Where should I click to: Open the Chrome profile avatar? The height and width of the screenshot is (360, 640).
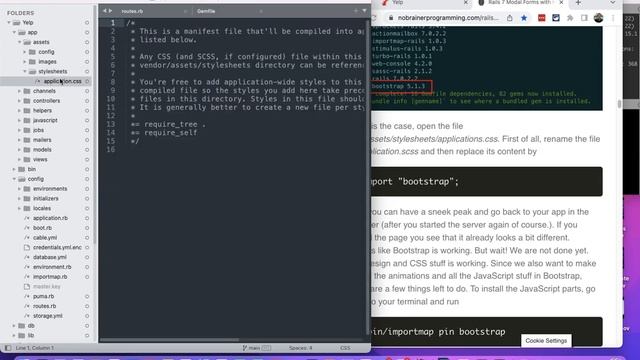pyautogui.click(x=598, y=18)
